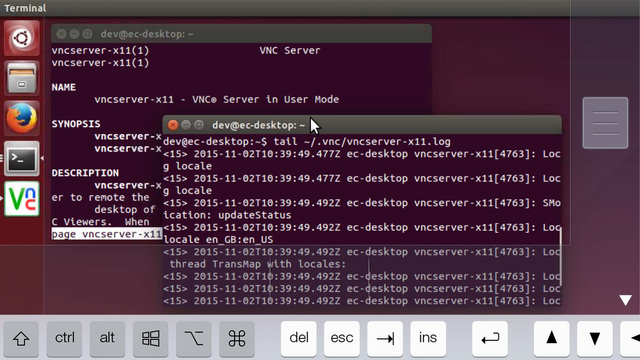Click the background terminal title bar
Image resolution: width=640 pixels, height=360 pixels.
click(x=241, y=34)
